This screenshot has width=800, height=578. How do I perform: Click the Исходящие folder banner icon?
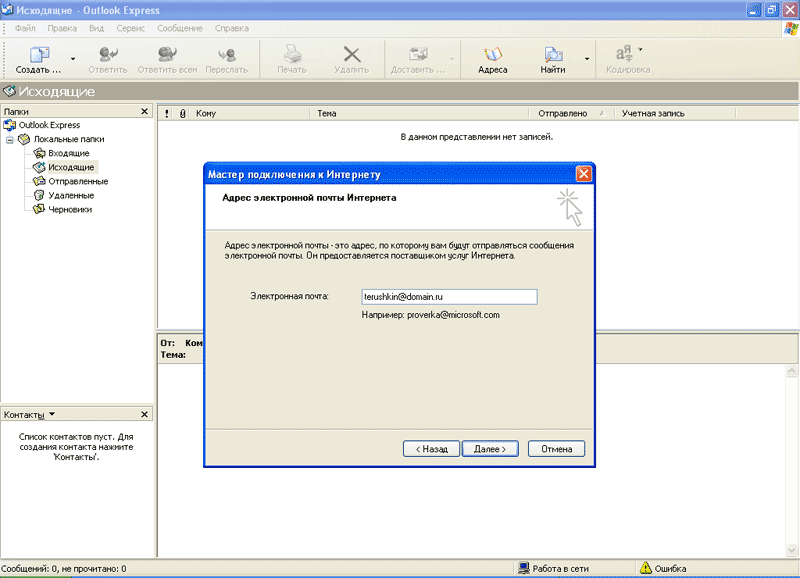(x=9, y=91)
